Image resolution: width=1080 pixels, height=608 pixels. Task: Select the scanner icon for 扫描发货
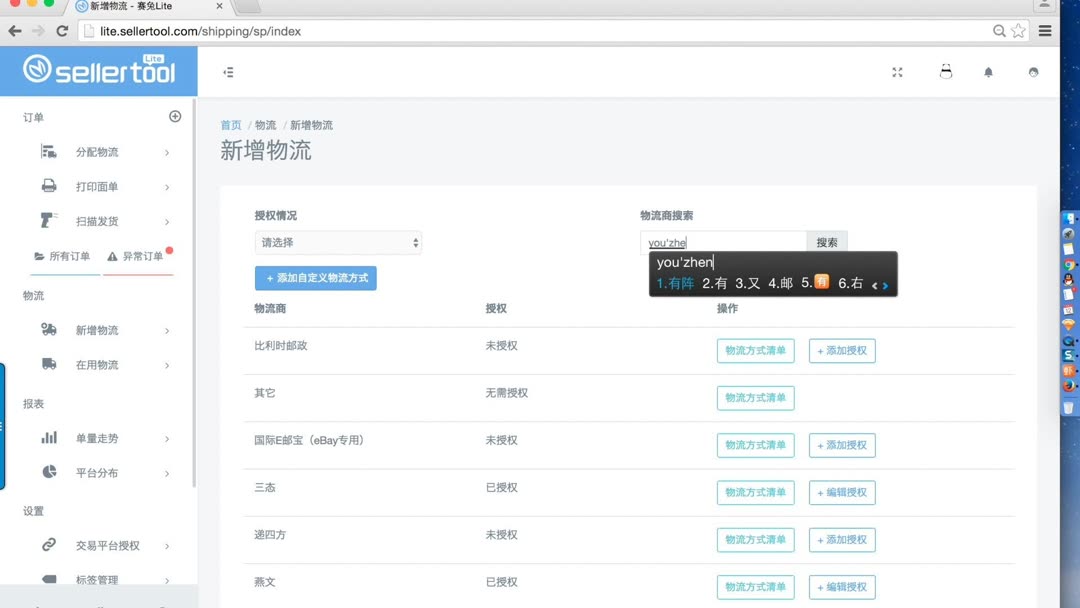[48, 221]
